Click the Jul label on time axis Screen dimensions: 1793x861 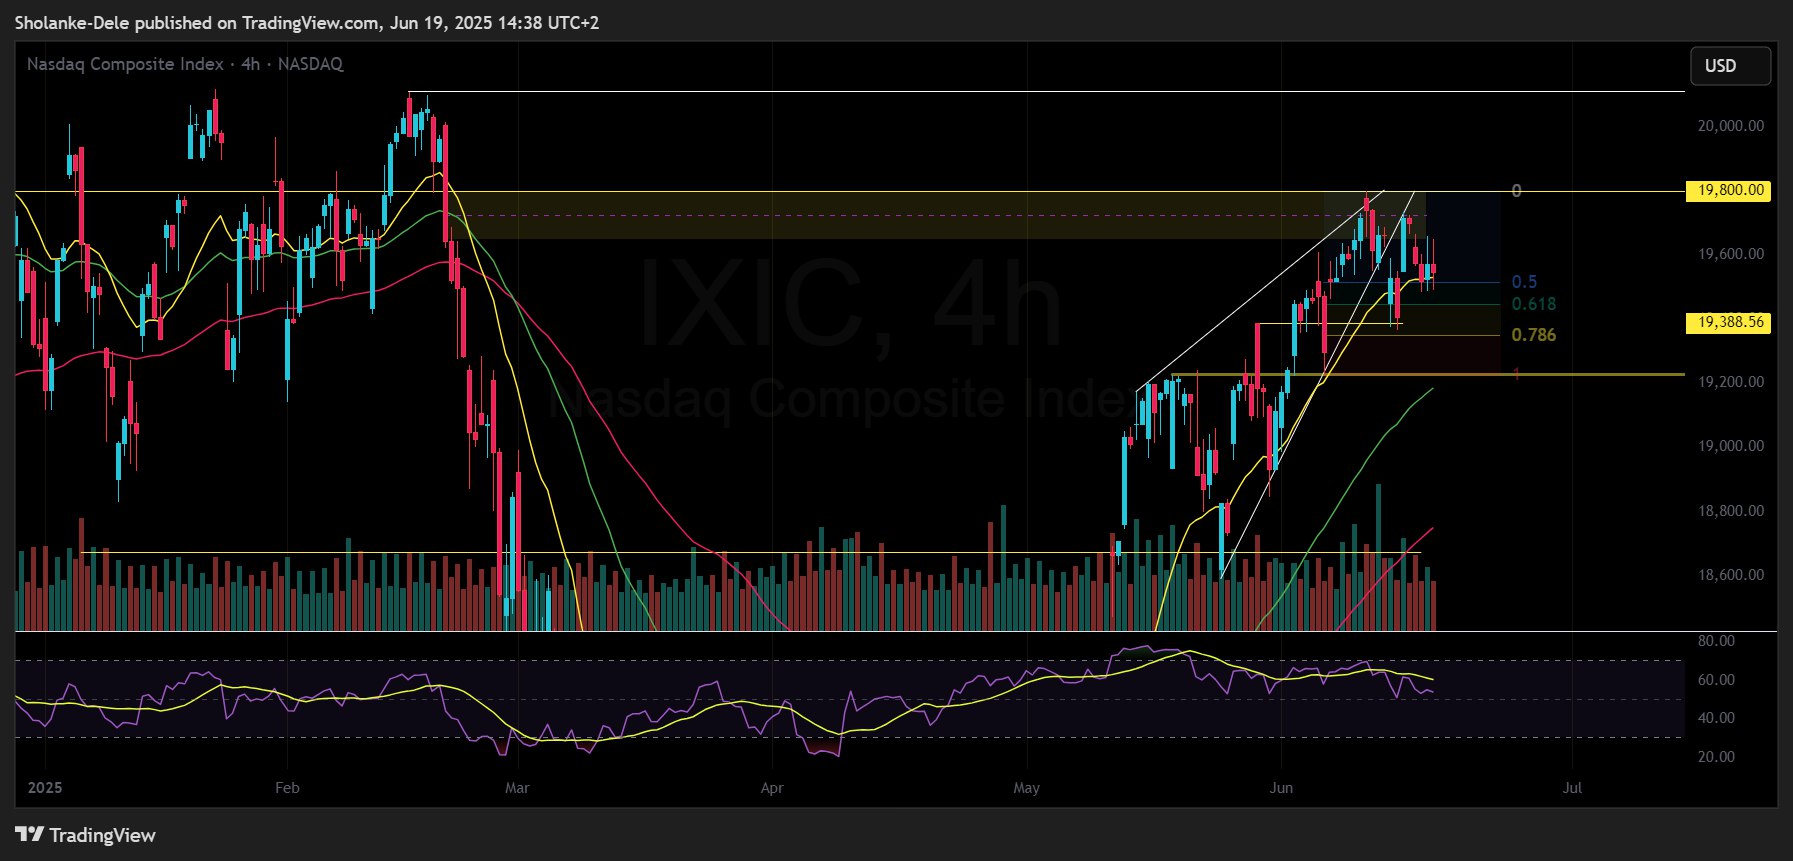[1573, 788]
